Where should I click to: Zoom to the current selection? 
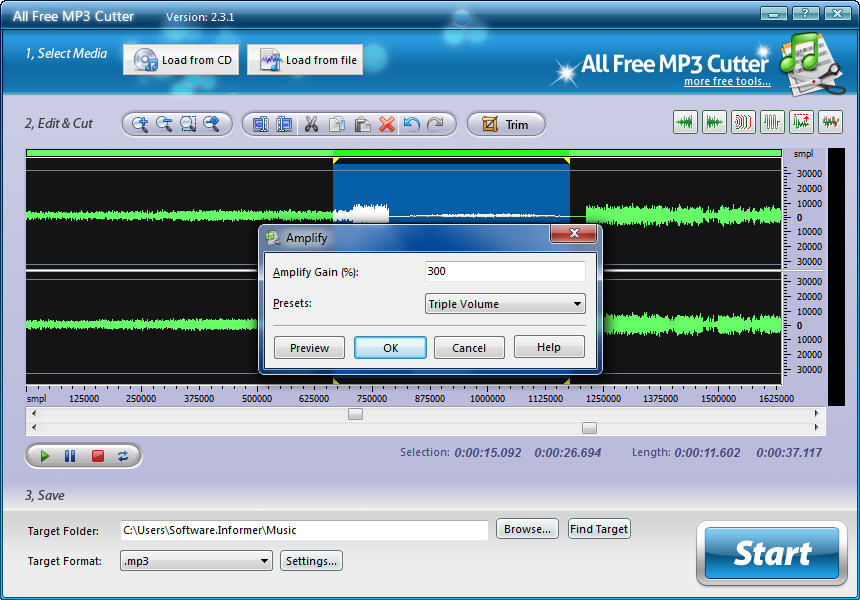tap(187, 123)
